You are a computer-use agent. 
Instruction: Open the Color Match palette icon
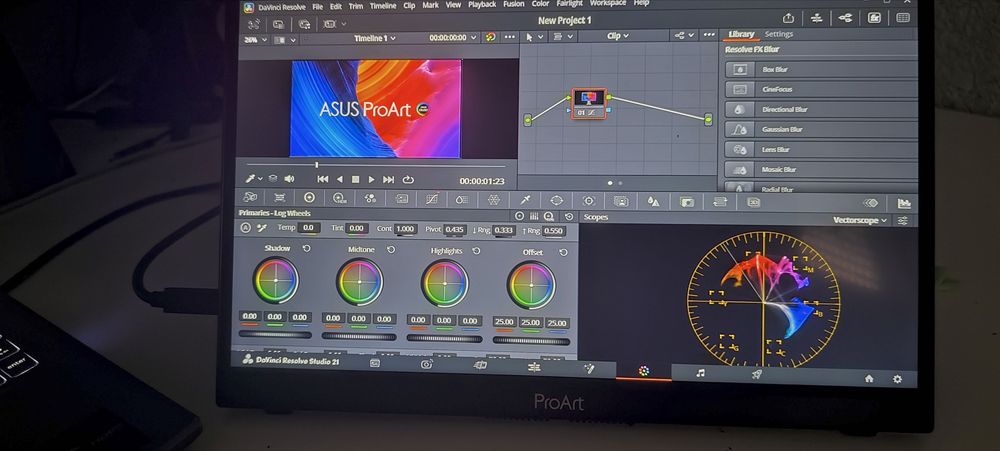coord(279,198)
